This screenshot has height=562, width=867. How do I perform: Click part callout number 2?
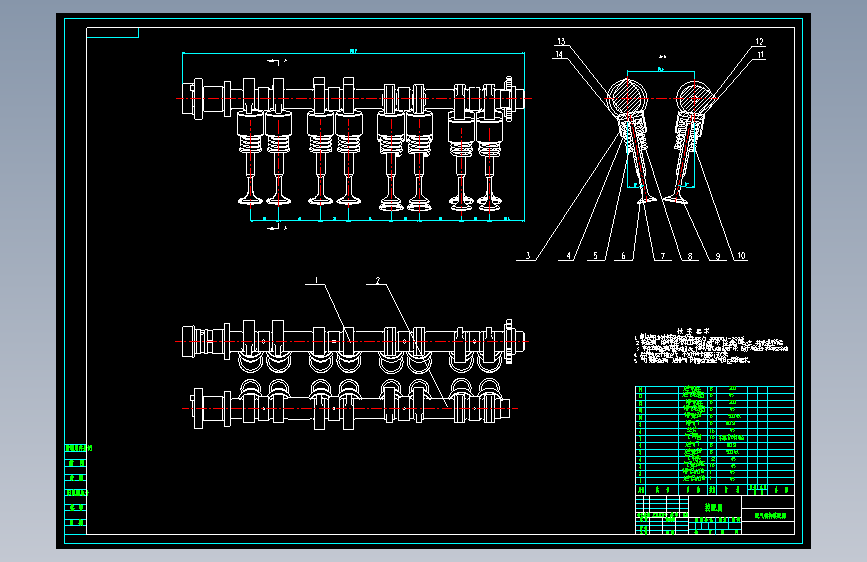(x=378, y=280)
